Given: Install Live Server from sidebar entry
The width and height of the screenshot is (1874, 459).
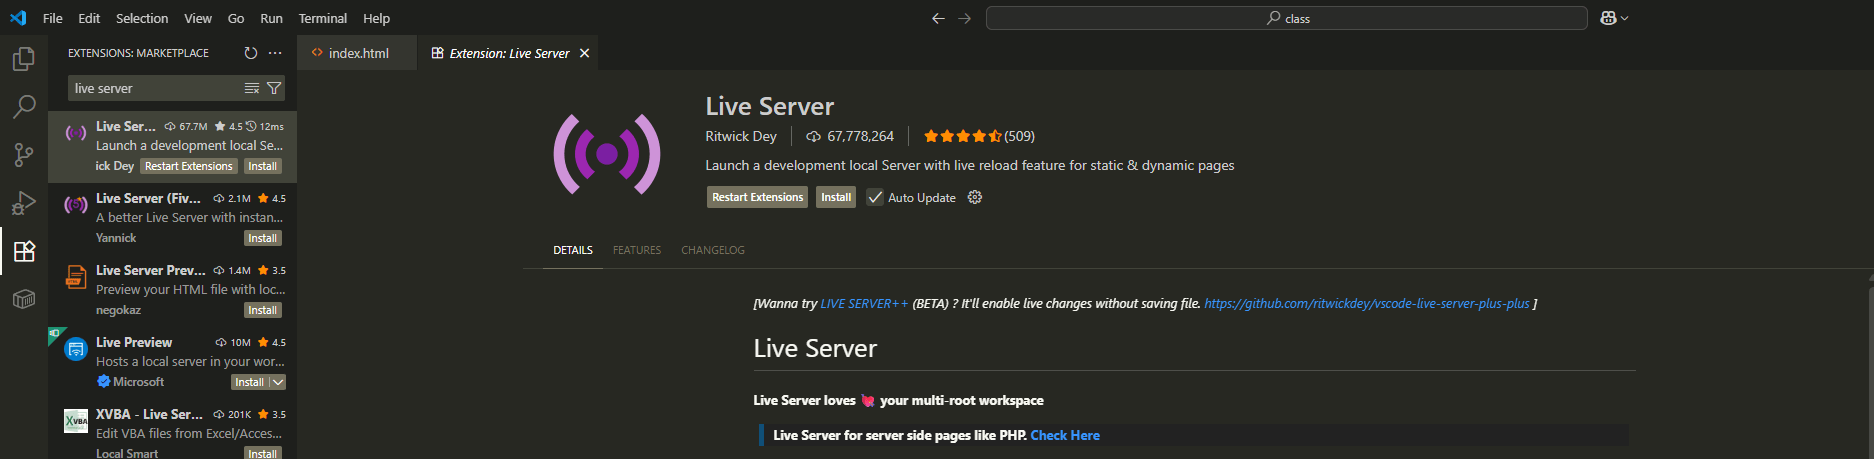Looking at the screenshot, I should 263,167.
